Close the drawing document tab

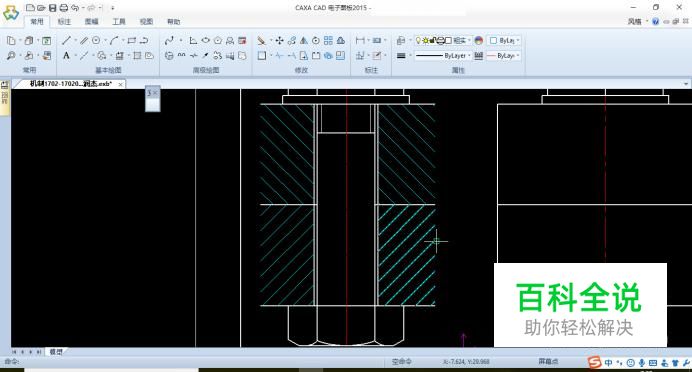(x=120, y=84)
